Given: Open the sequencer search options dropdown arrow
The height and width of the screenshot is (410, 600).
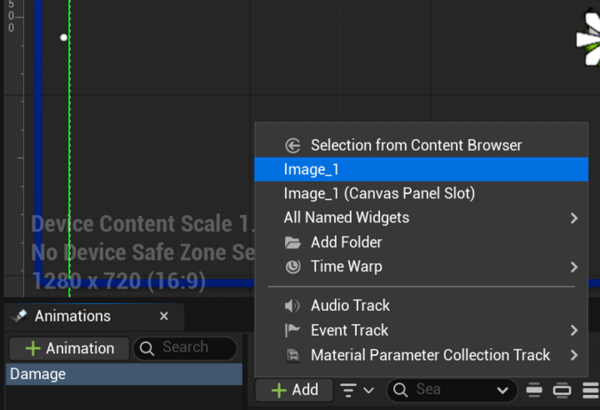Looking at the screenshot, I should pyautogui.click(x=502, y=390).
